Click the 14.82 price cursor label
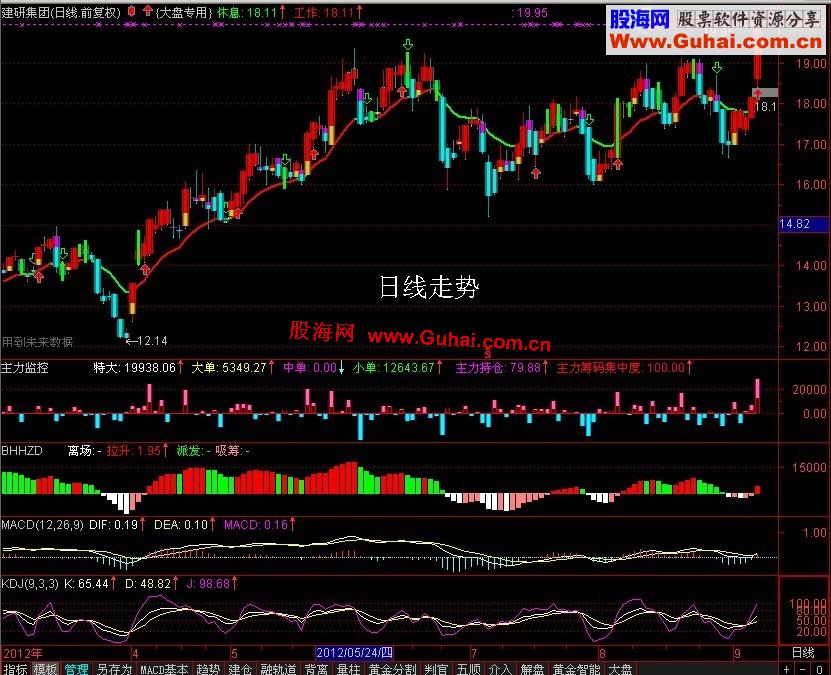Image resolution: width=831 pixels, height=675 pixels. pos(803,224)
